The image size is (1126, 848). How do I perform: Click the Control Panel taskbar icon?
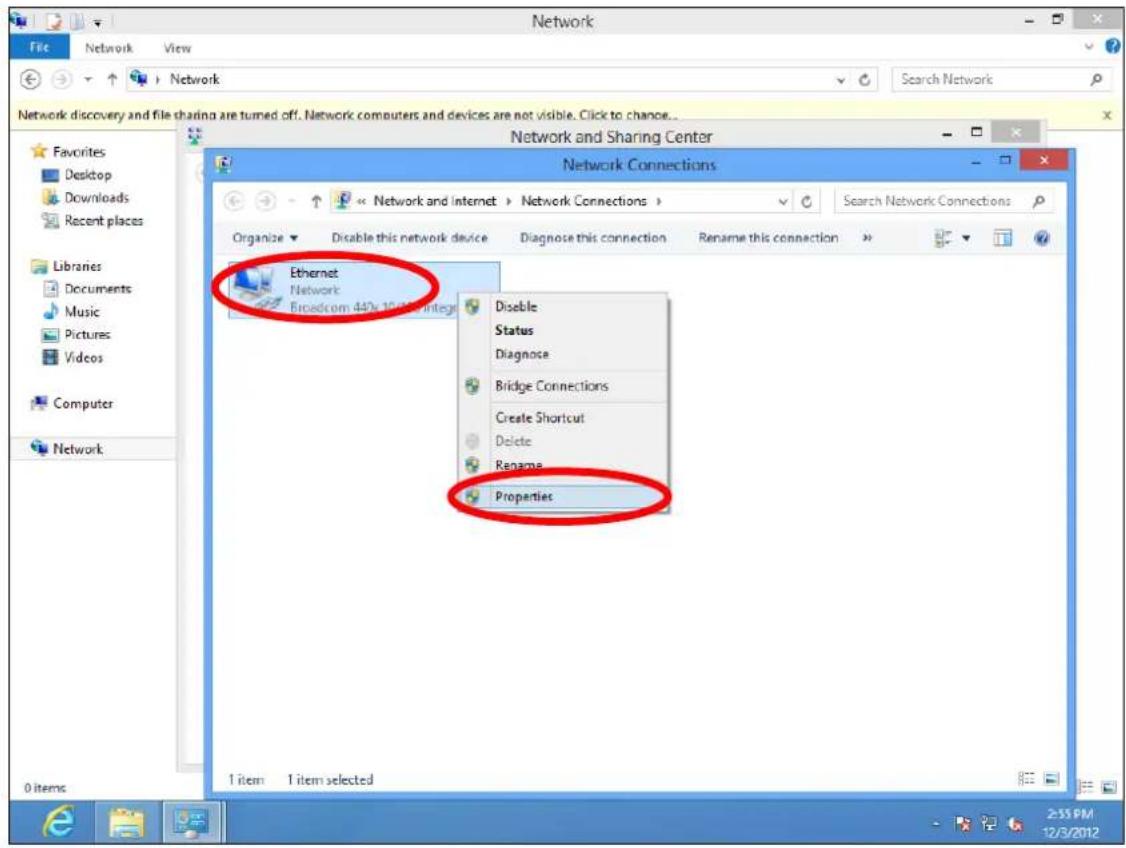pos(191,822)
